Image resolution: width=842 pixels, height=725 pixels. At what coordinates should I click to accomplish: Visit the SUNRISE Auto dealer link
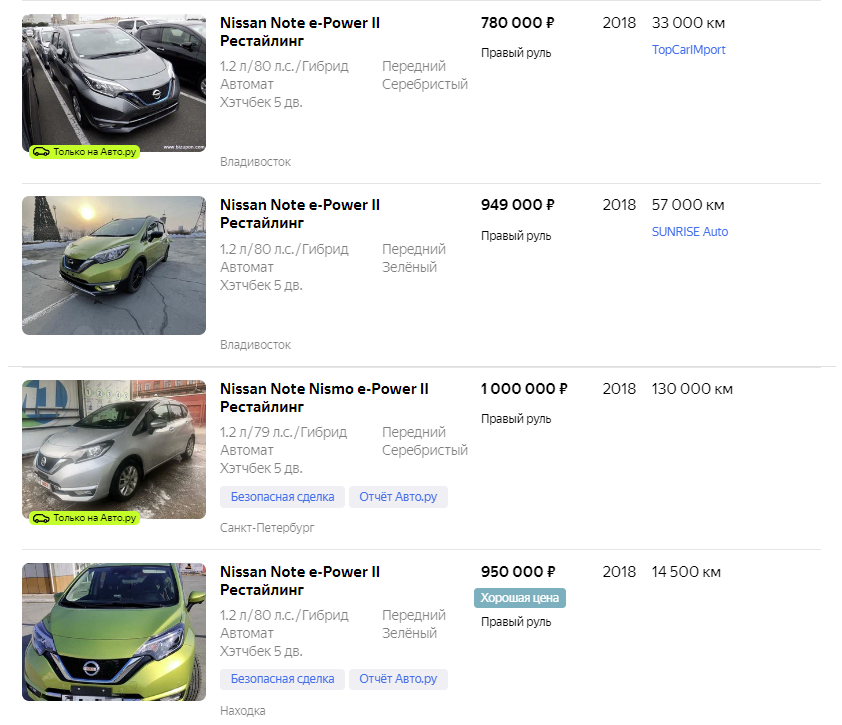click(x=690, y=231)
